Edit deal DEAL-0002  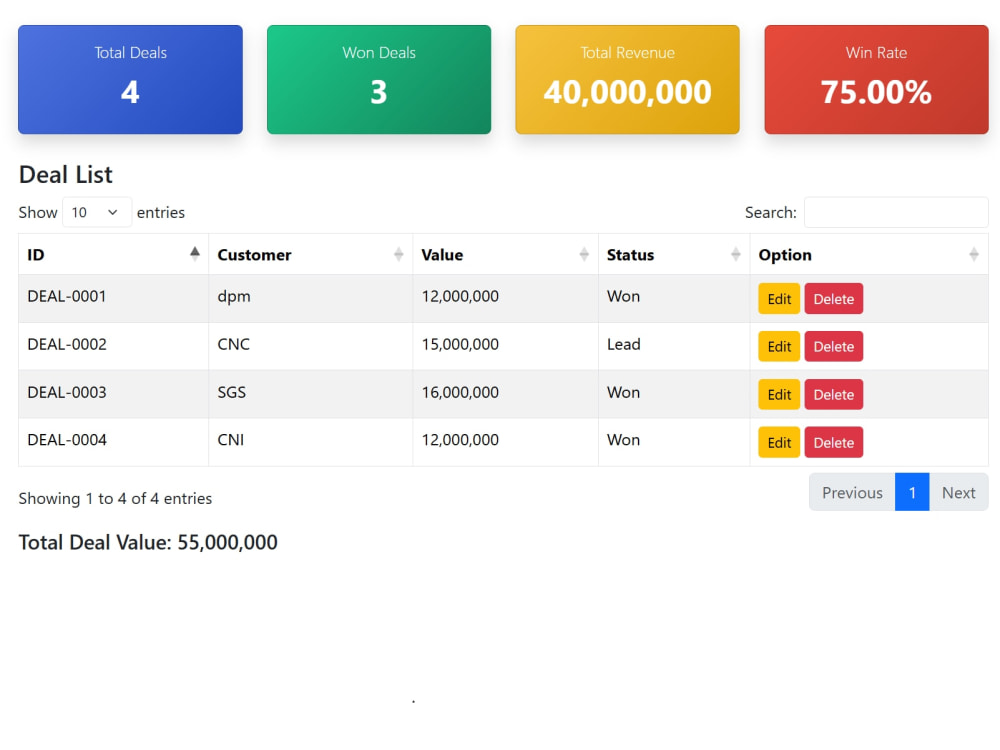point(779,346)
